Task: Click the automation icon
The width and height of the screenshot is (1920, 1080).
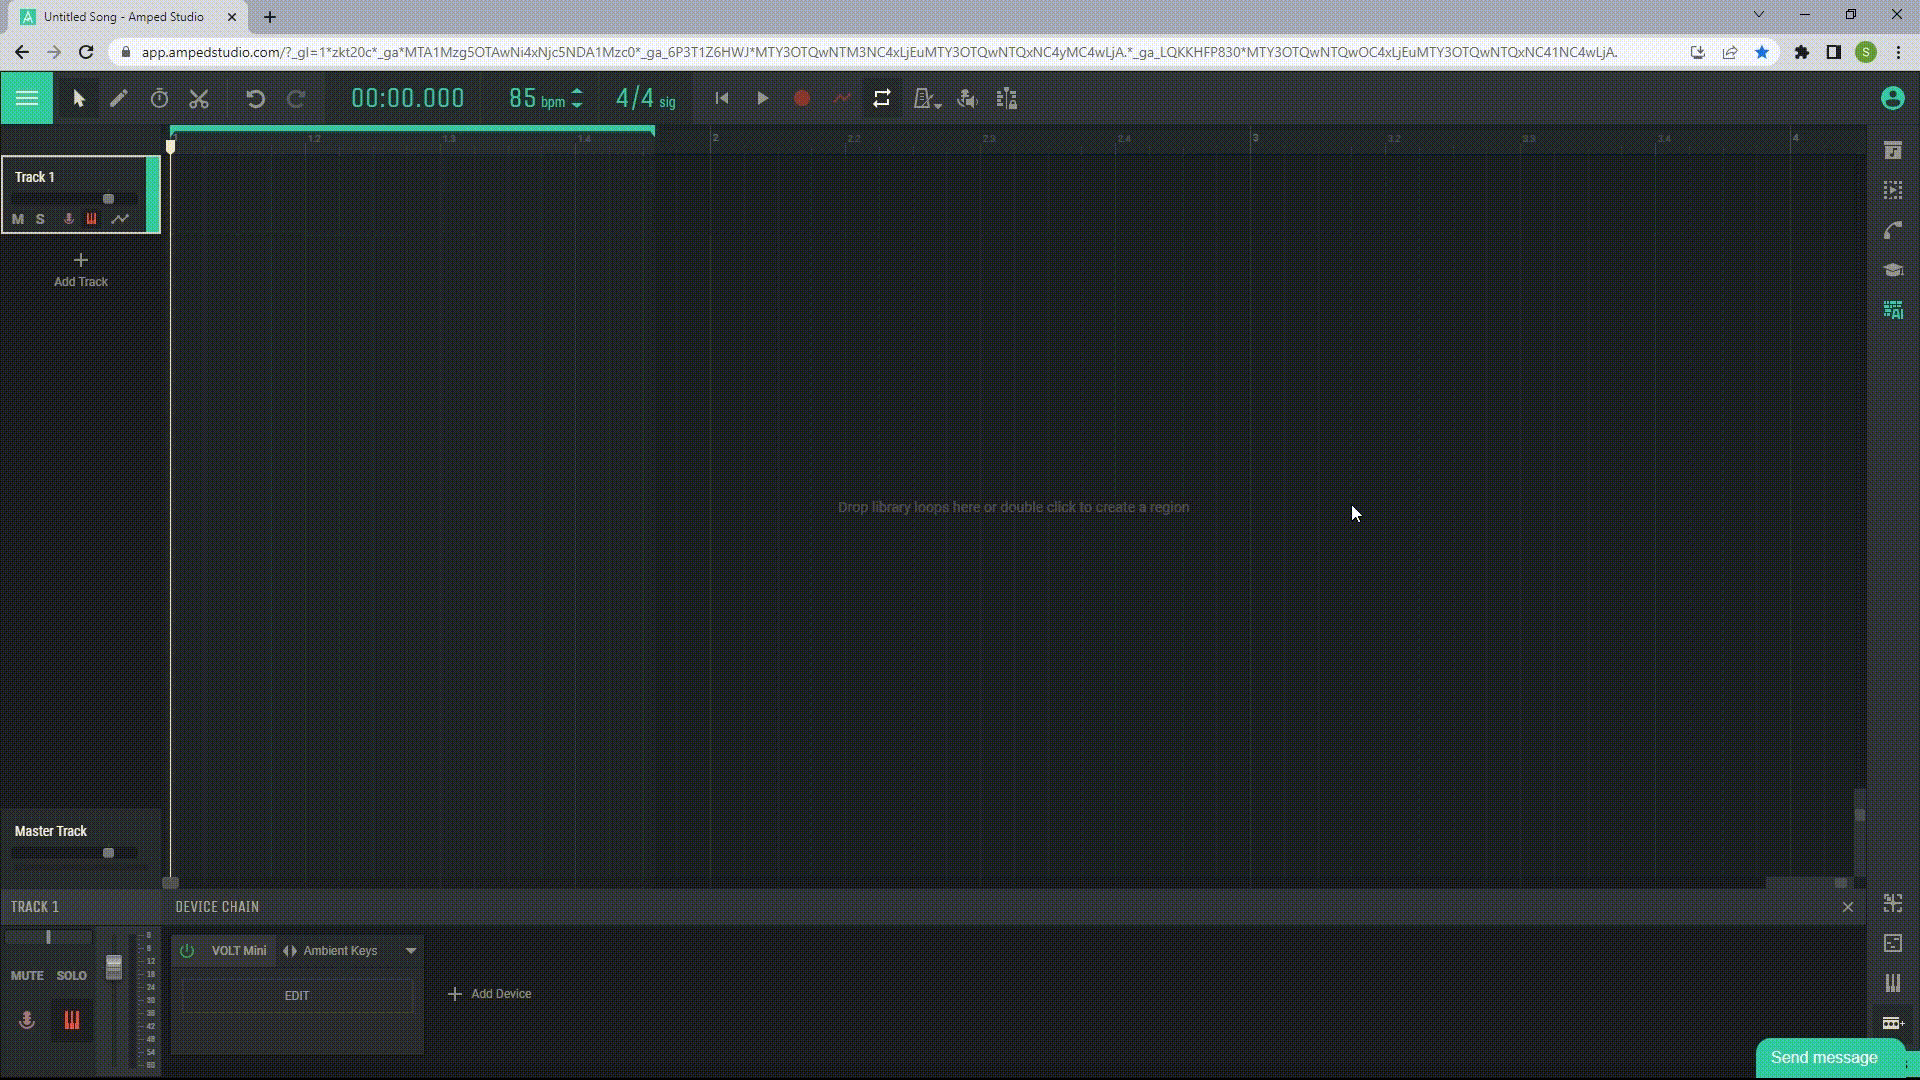Action: click(120, 218)
